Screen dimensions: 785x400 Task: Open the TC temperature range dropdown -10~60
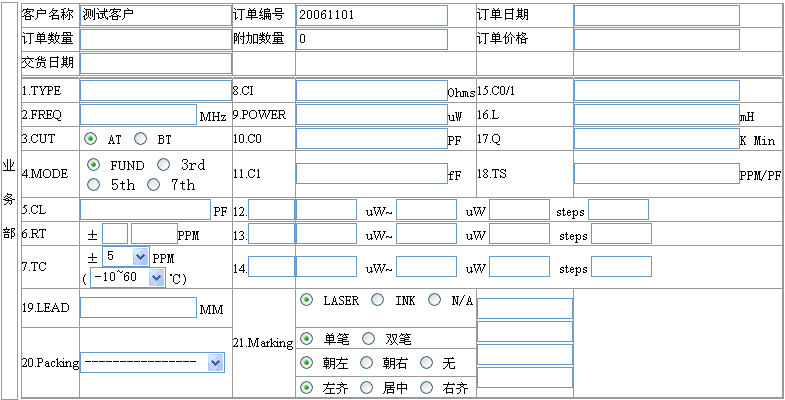(128, 277)
